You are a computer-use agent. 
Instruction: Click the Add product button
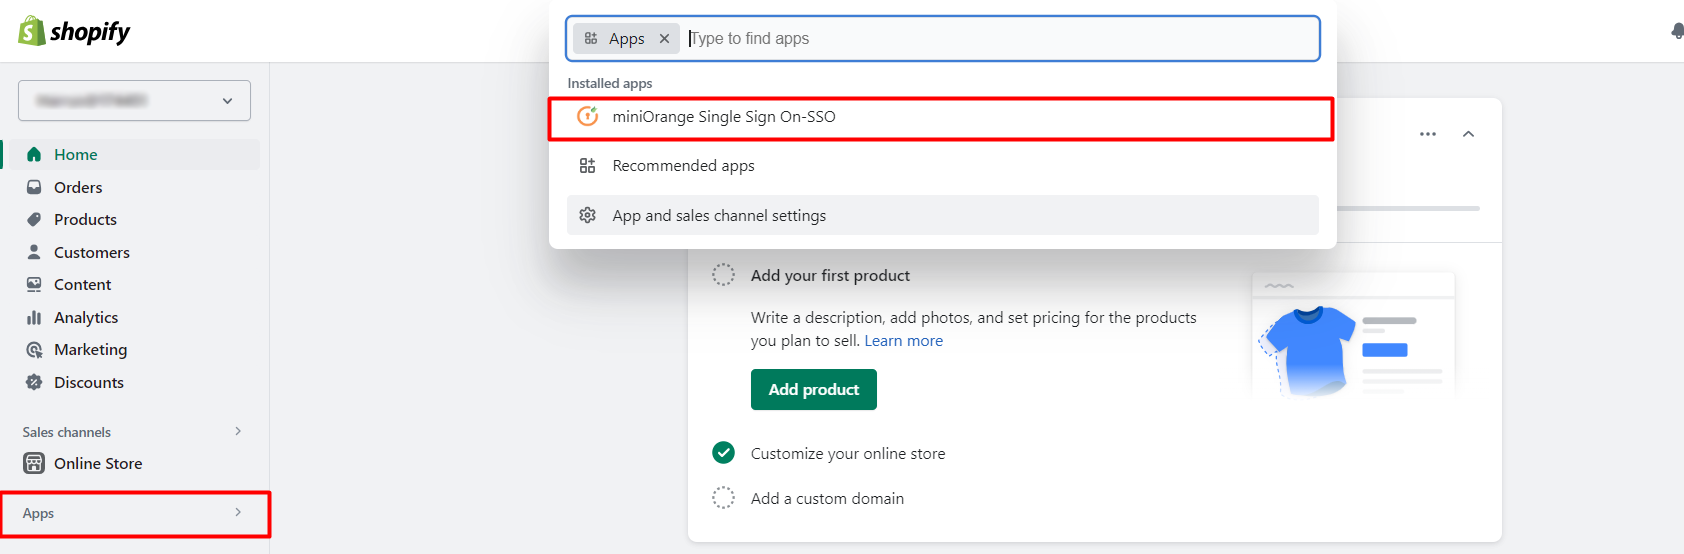814,389
